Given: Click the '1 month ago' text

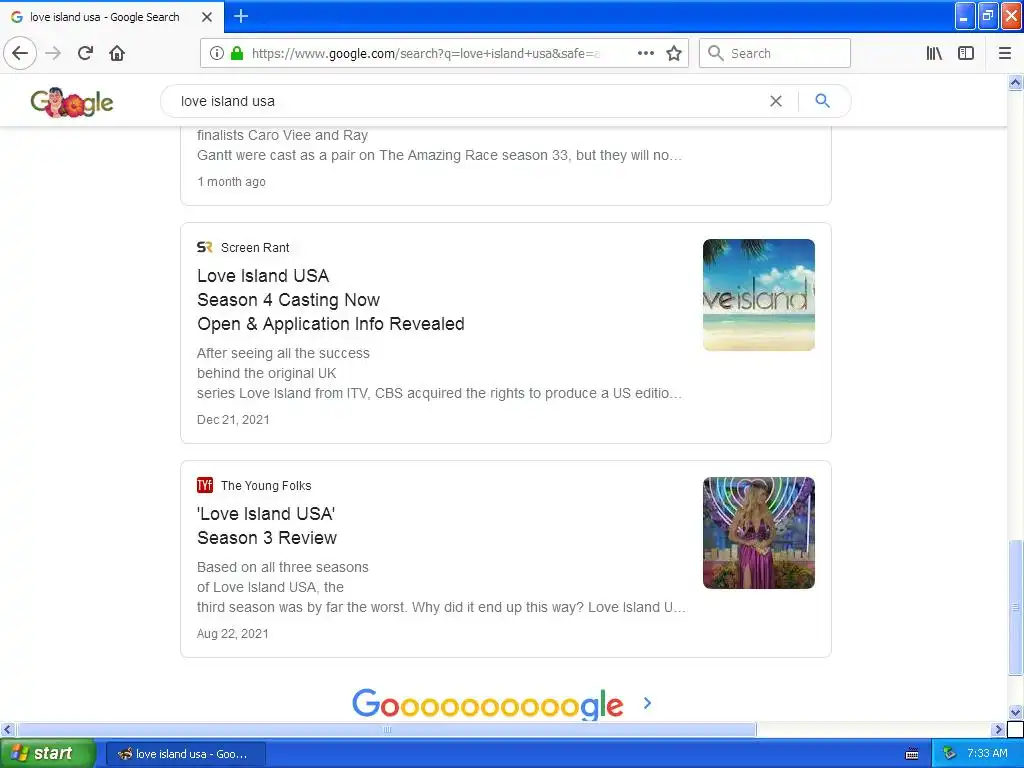Looking at the screenshot, I should (x=231, y=182).
